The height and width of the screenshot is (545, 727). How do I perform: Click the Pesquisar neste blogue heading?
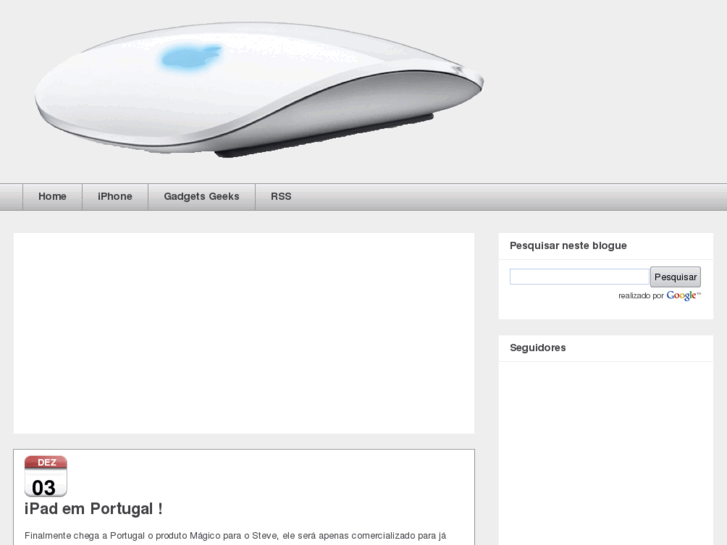tap(568, 246)
